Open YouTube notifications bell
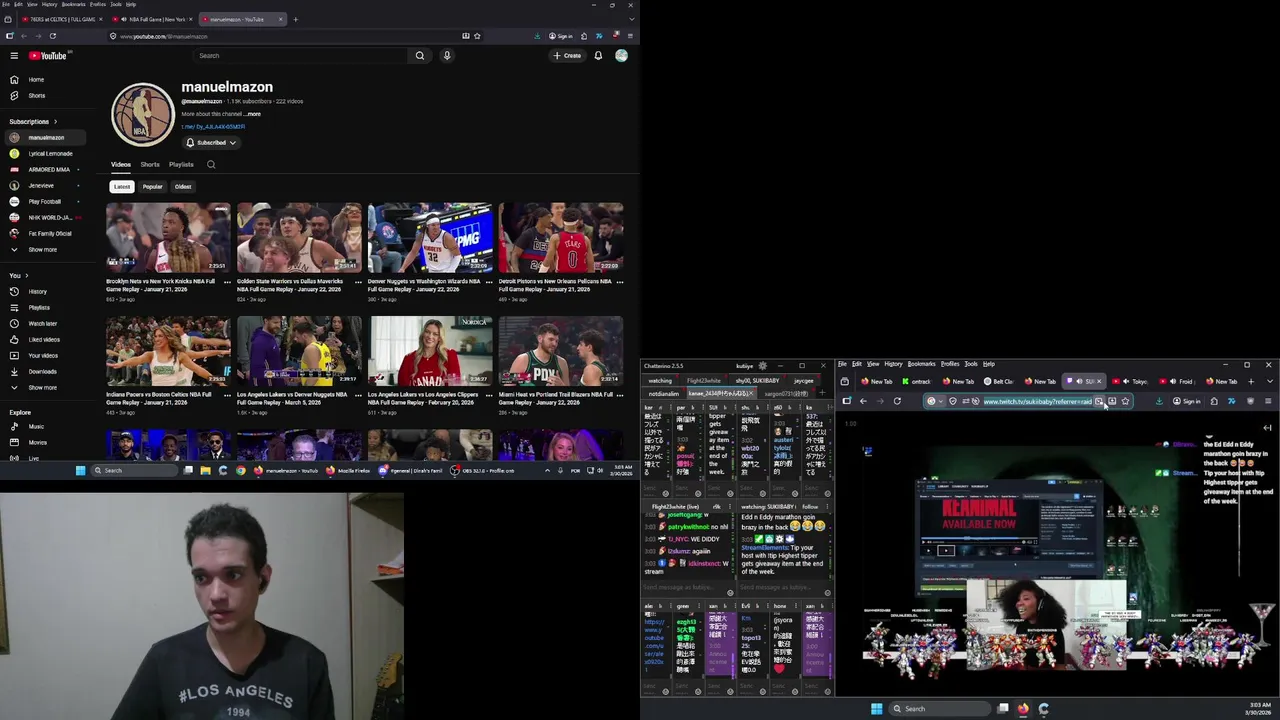The height and width of the screenshot is (720, 1280). (x=598, y=56)
